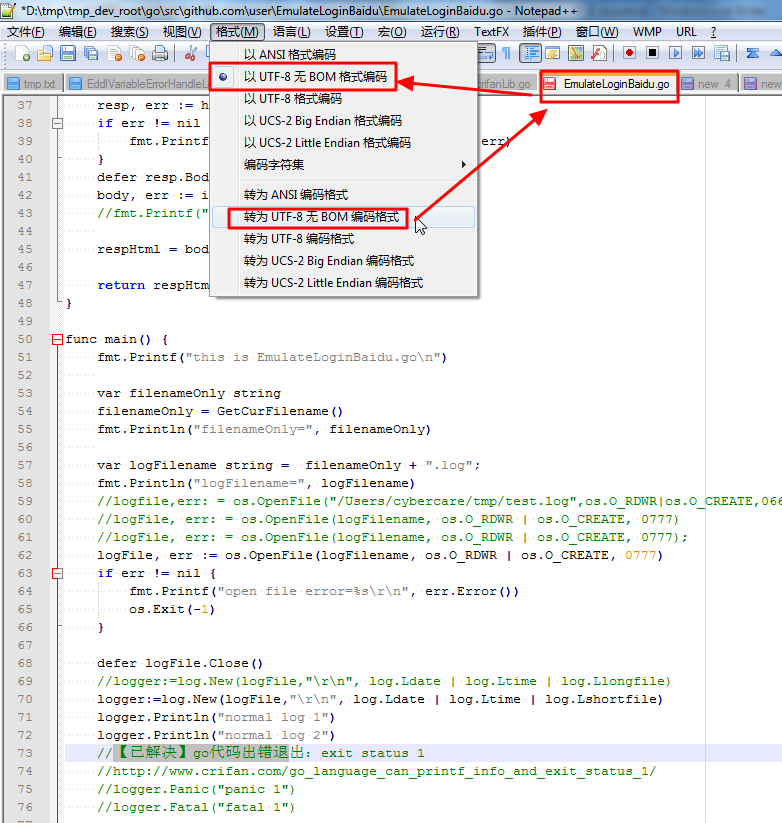Click the blue hourglass-shaped toolbar icon

(x=753, y=53)
